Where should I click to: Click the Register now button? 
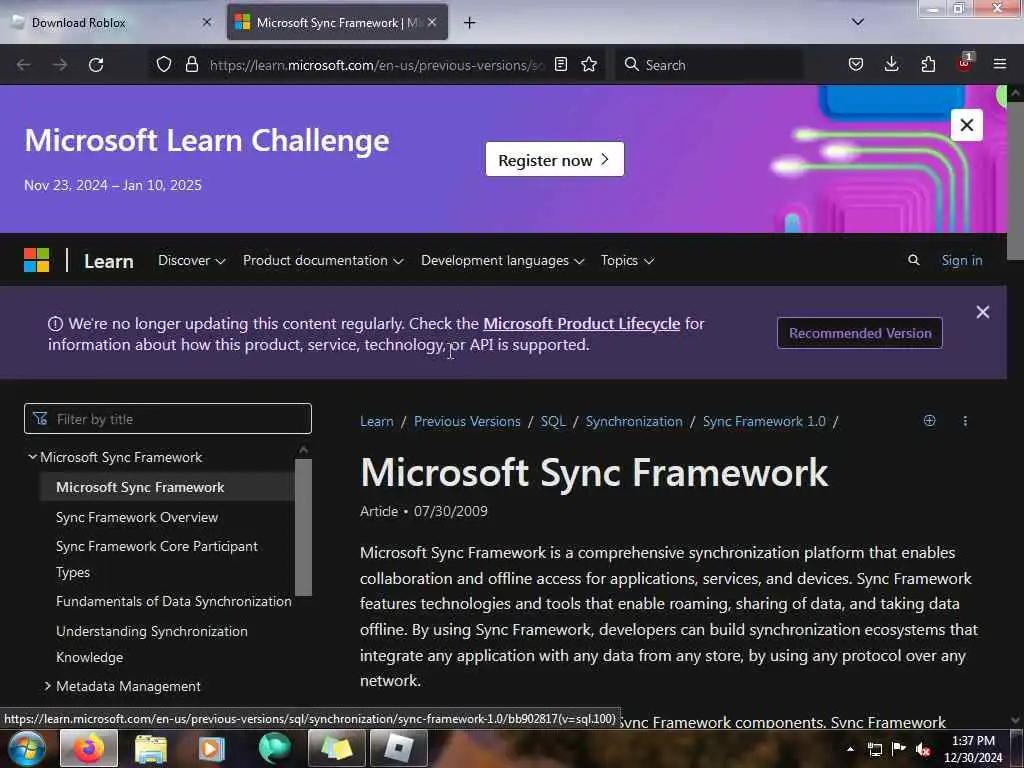tap(554, 159)
